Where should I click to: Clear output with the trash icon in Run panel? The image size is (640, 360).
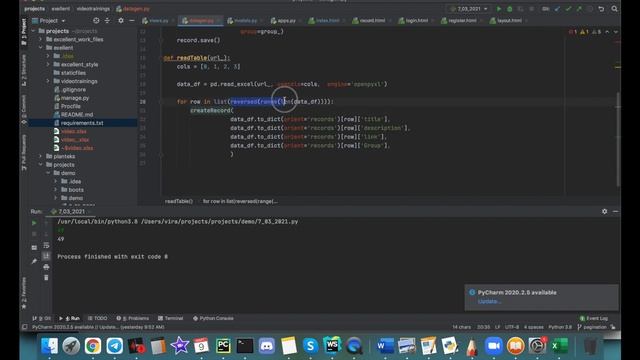pyautogui.click(x=46, y=278)
